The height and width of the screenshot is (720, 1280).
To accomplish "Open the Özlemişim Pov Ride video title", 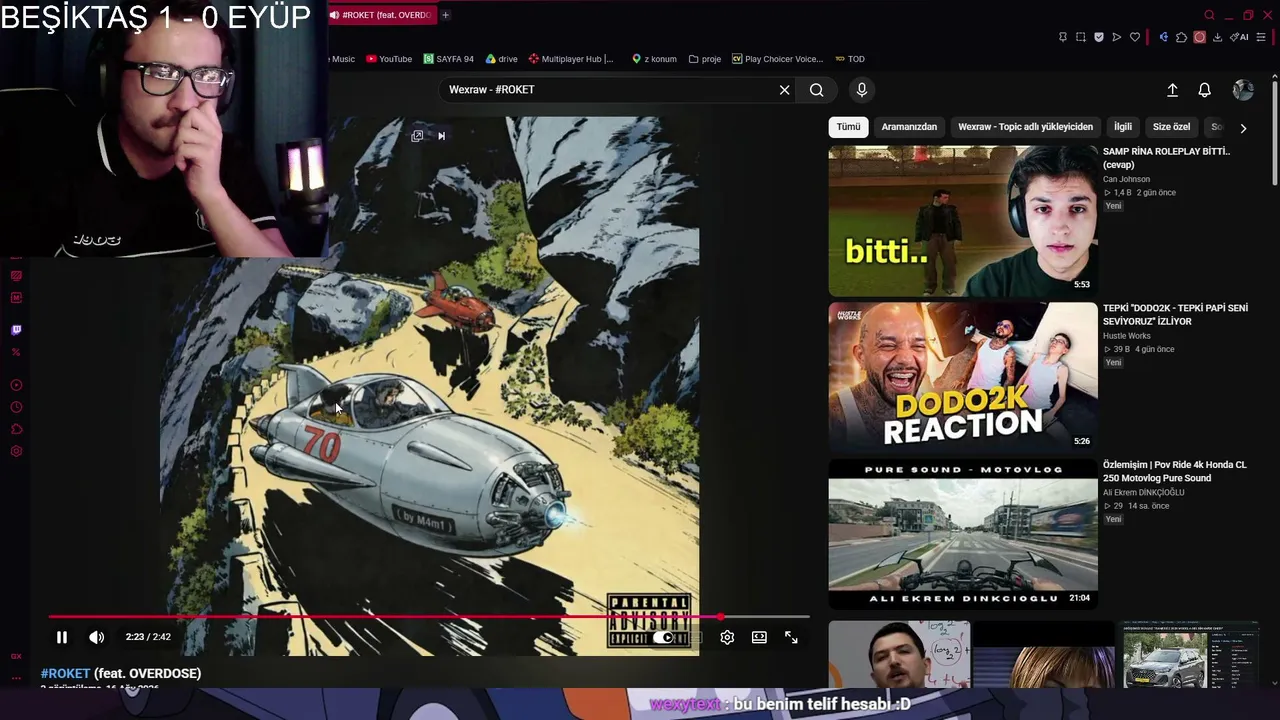I will pos(1175,472).
